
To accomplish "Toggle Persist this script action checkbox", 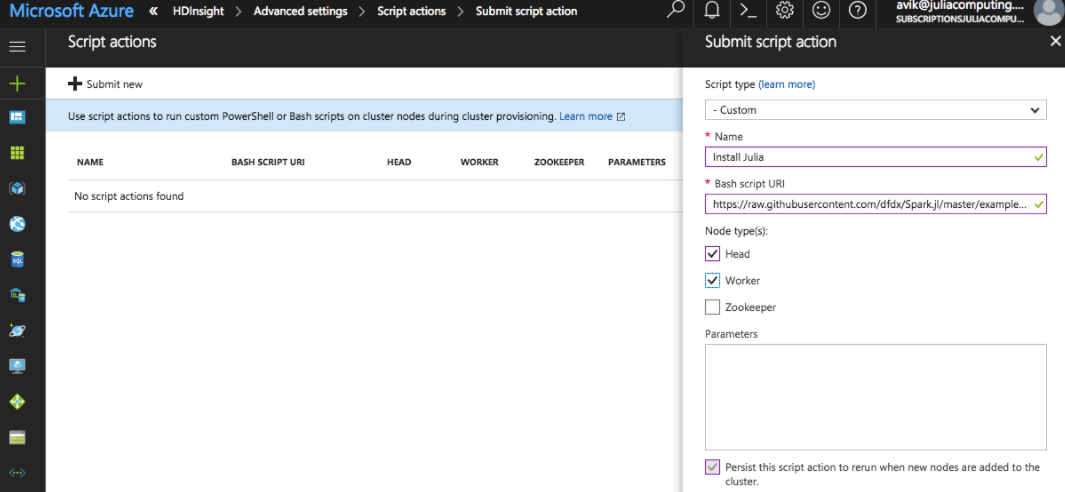I will coord(712,467).
